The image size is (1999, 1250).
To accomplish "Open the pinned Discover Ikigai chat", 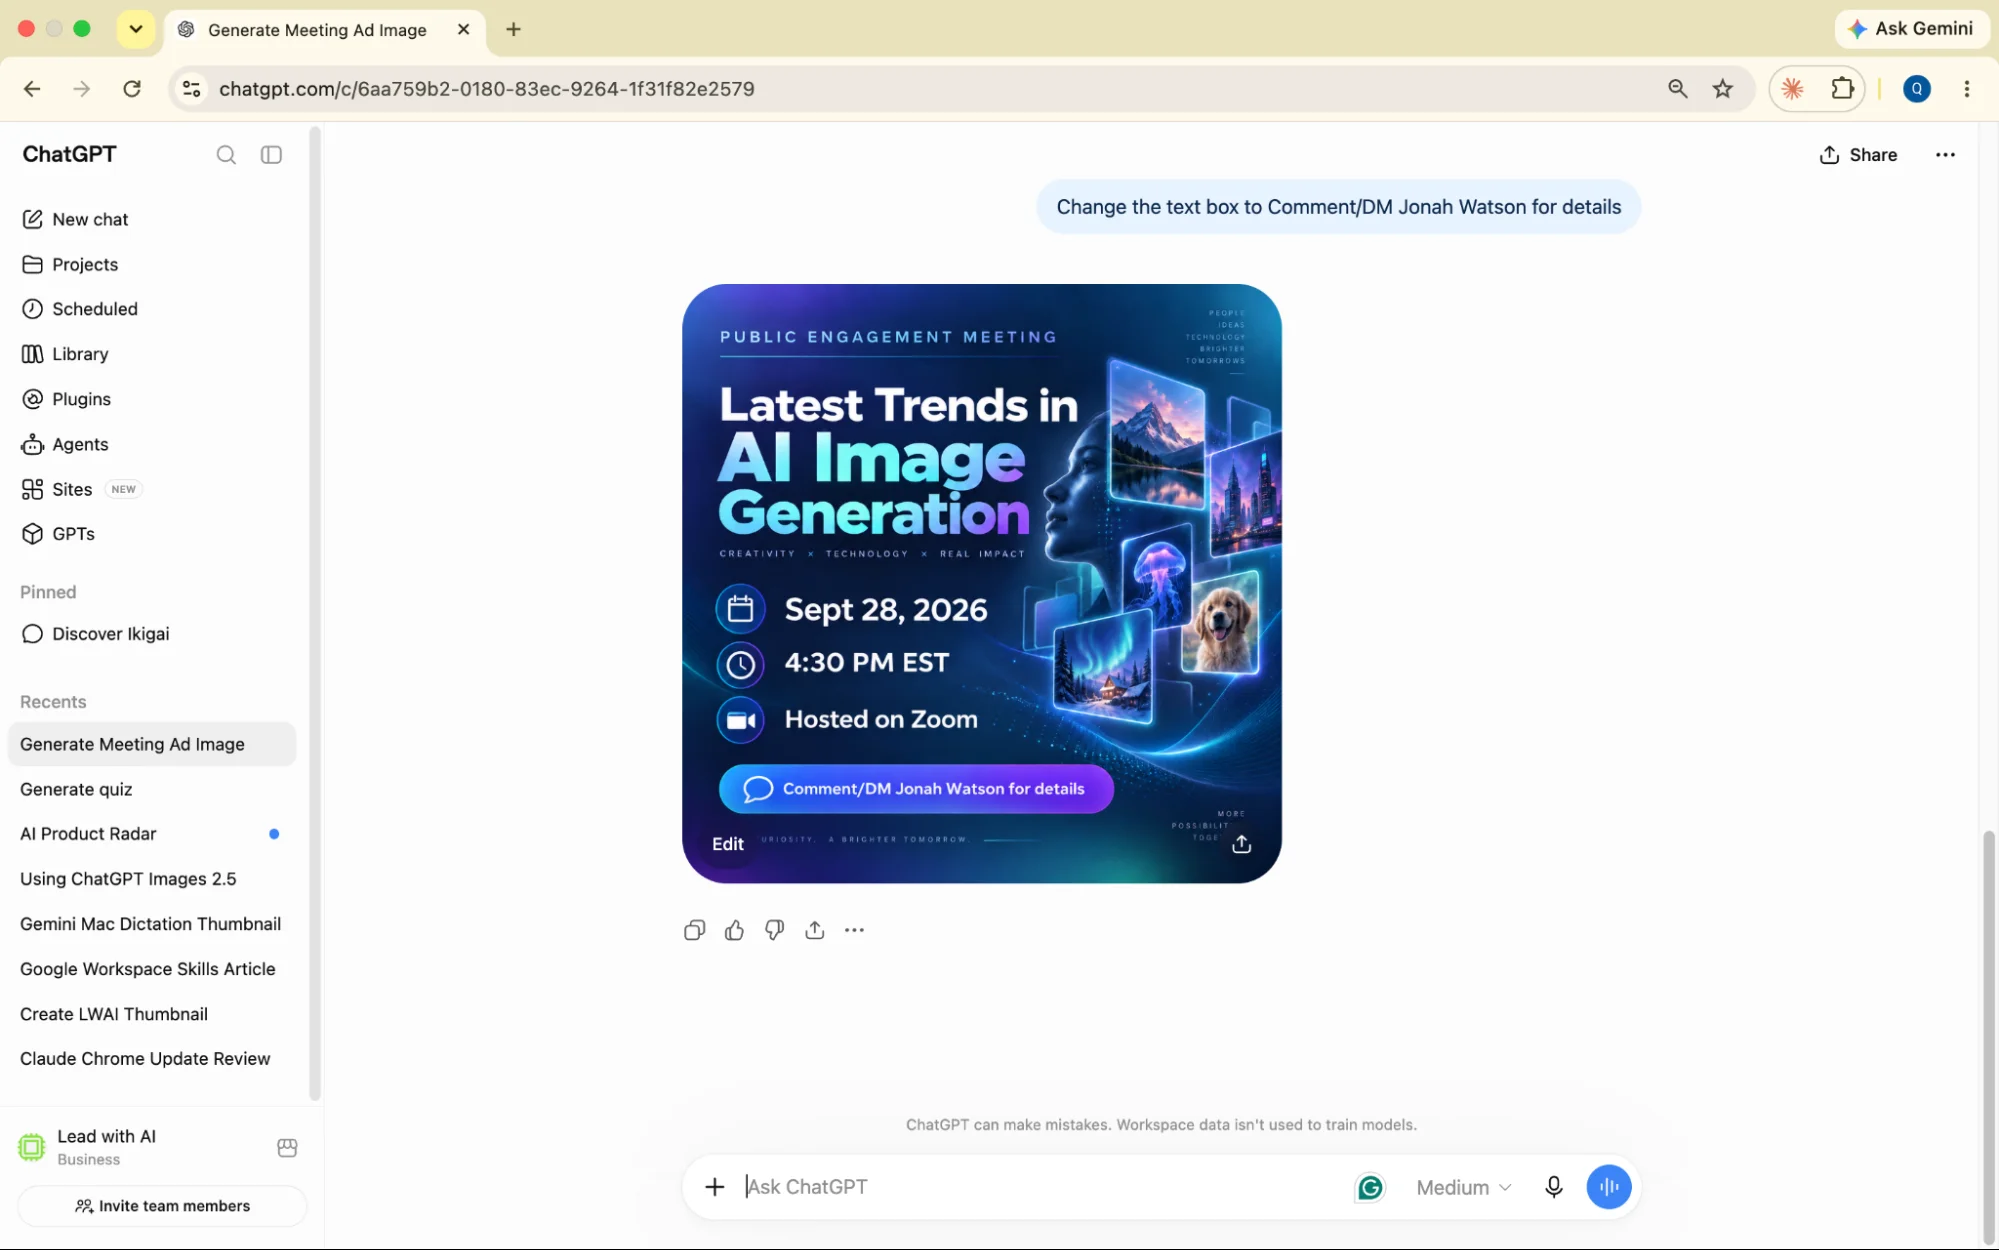I will tap(150, 634).
